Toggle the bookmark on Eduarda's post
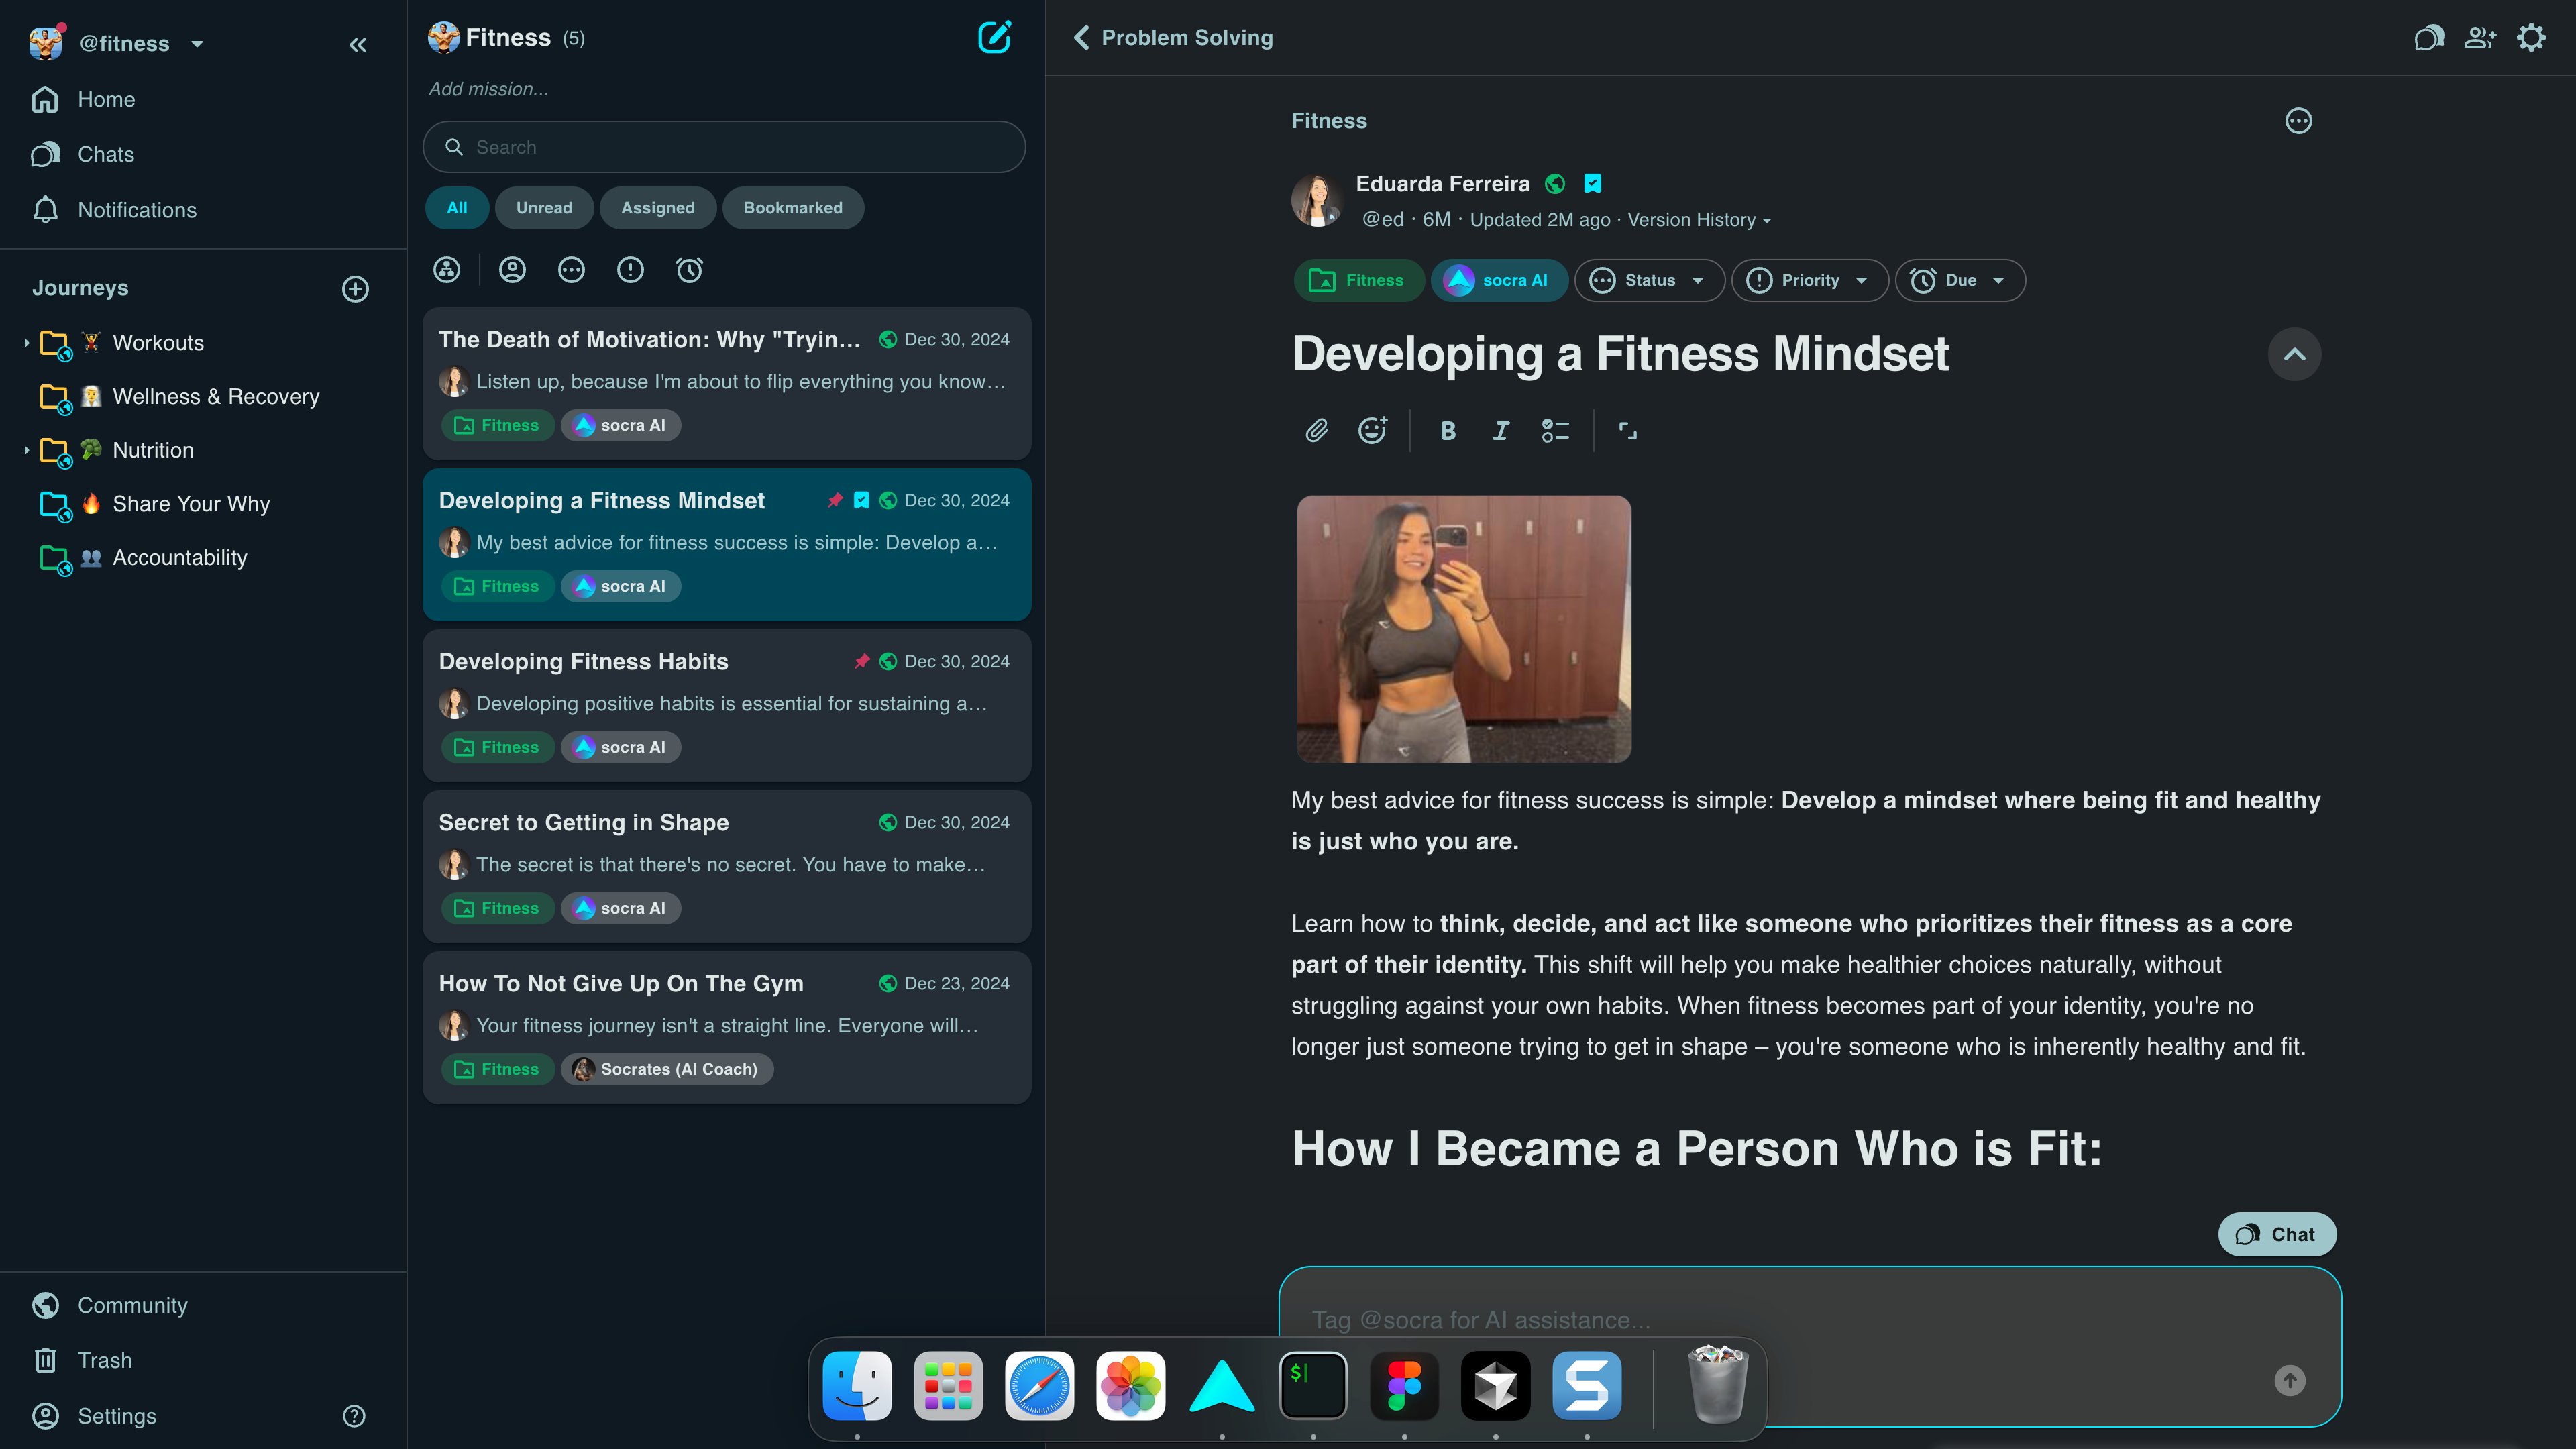The height and width of the screenshot is (1449, 2576). [1593, 184]
